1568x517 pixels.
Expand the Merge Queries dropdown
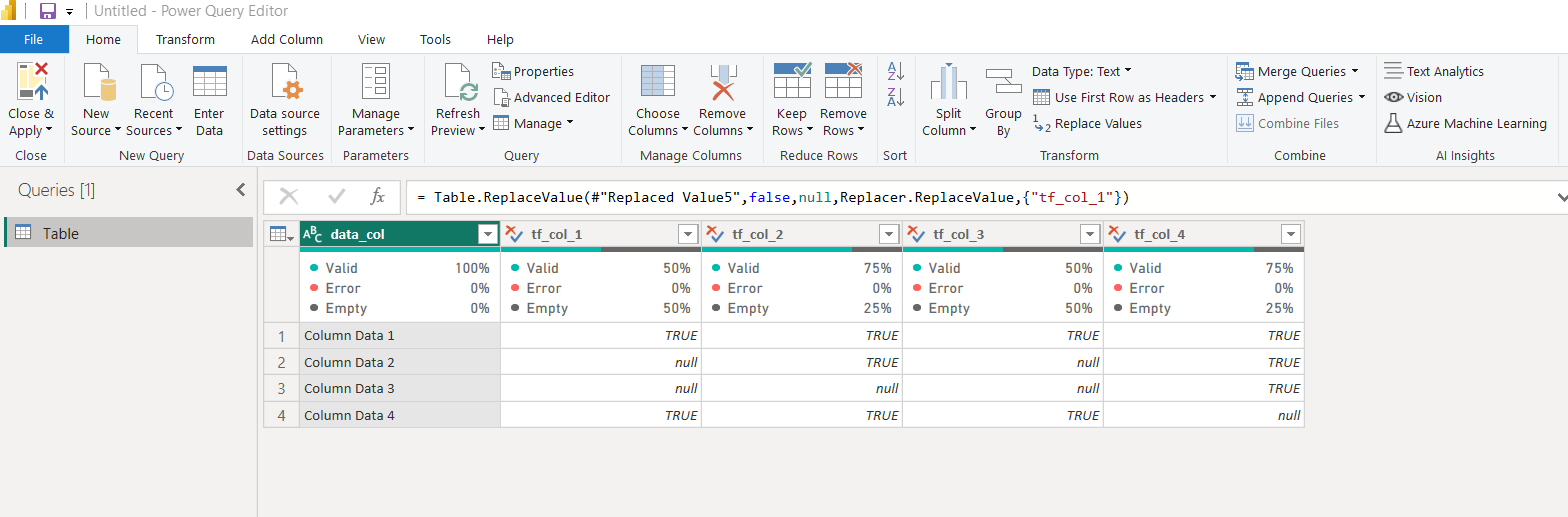tap(1355, 71)
